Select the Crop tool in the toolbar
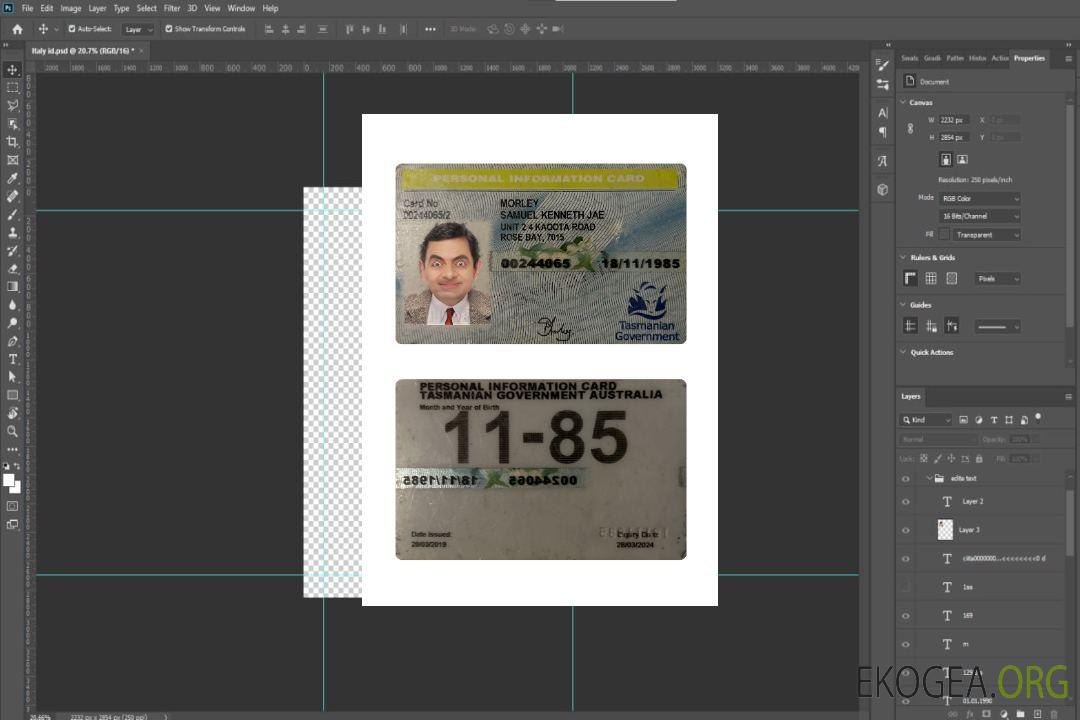This screenshot has height=720, width=1080. click(x=12, y=142)
